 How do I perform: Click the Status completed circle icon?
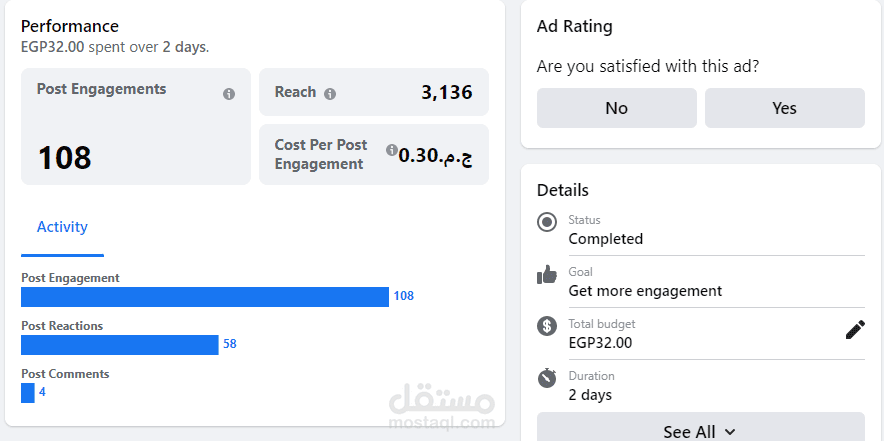tap(547, 222)
